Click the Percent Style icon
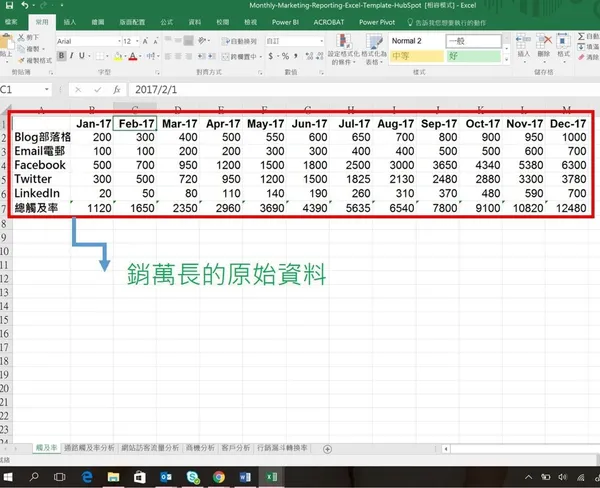The height and width of the screenshot is (488, 600). click(285, 56)
